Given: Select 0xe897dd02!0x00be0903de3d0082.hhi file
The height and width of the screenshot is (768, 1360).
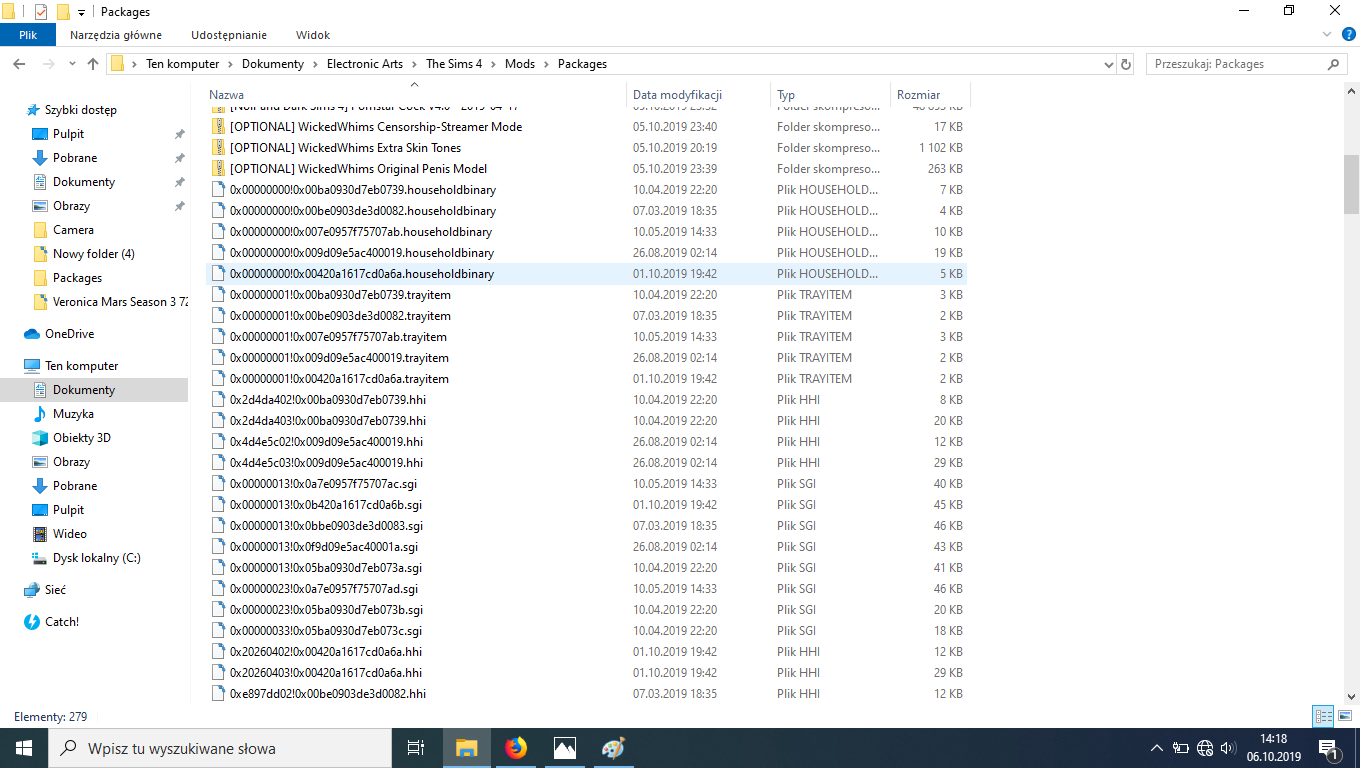Looking at the screenshot, I should click(x=328, y=694).
